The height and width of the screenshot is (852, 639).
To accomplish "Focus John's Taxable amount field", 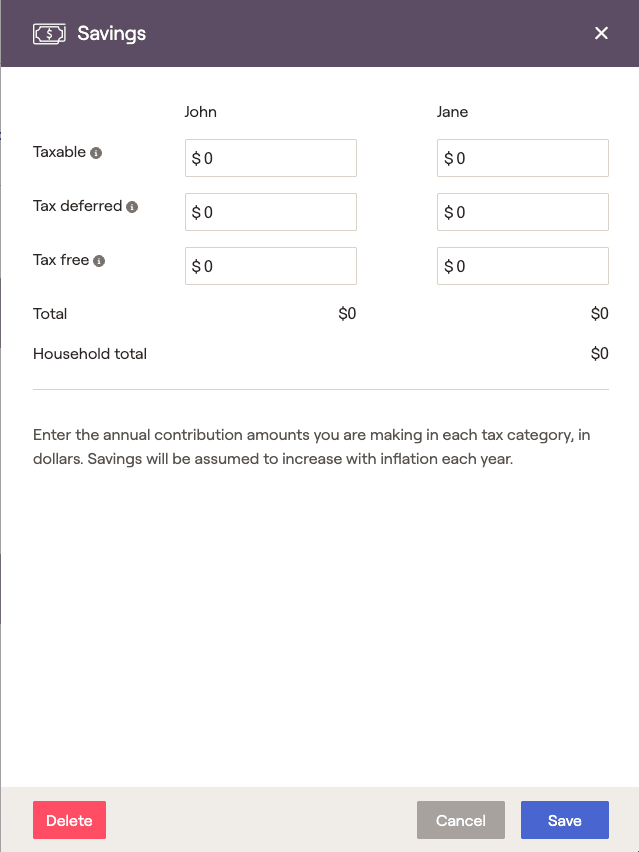I will click(x=271, y=158).
